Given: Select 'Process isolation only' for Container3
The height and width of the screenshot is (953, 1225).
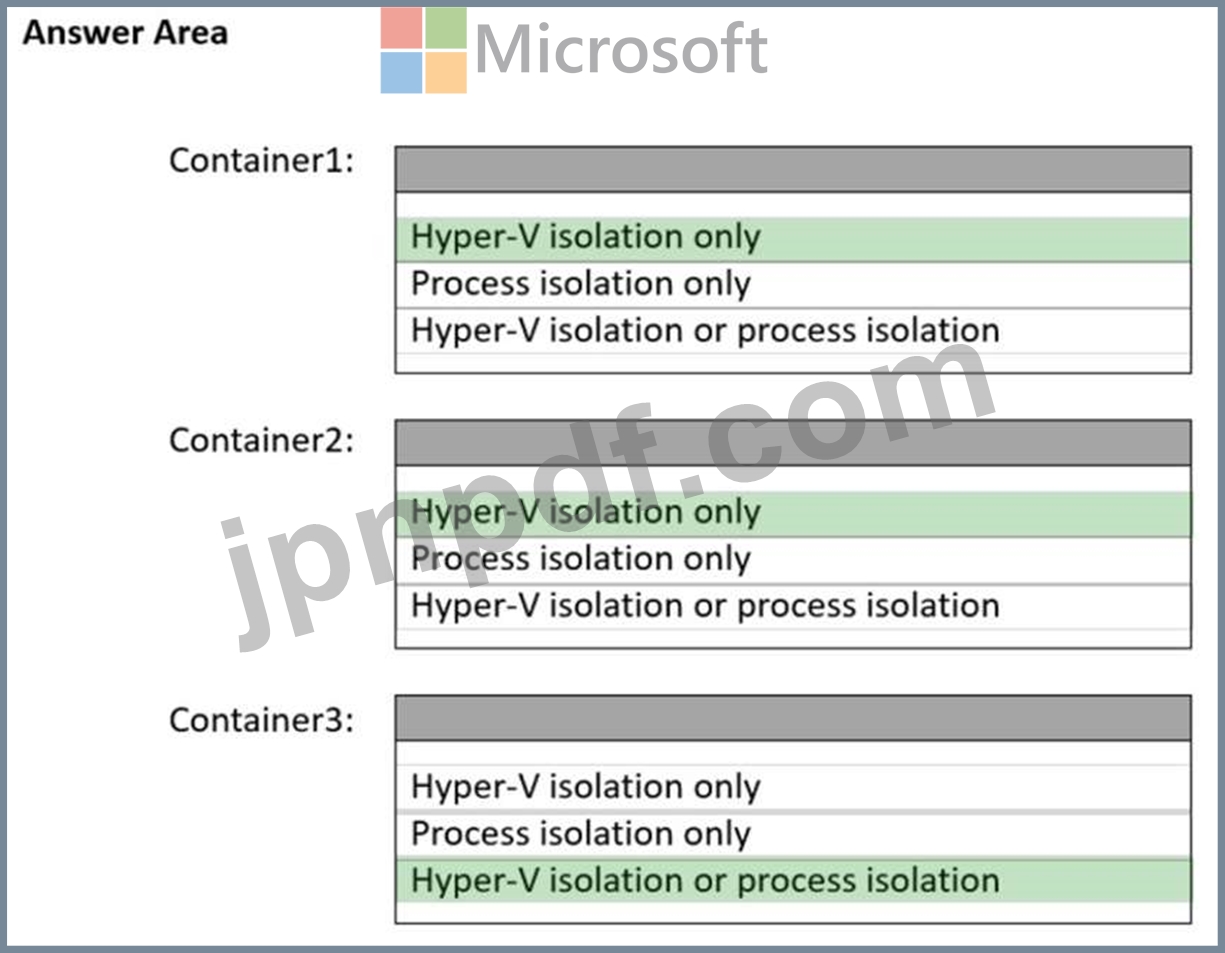Looking at the screenshot, I should 793,834.
